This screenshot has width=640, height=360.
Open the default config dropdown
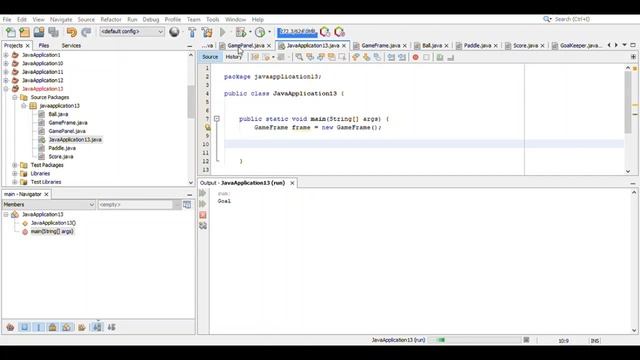(x=132, y=32)
